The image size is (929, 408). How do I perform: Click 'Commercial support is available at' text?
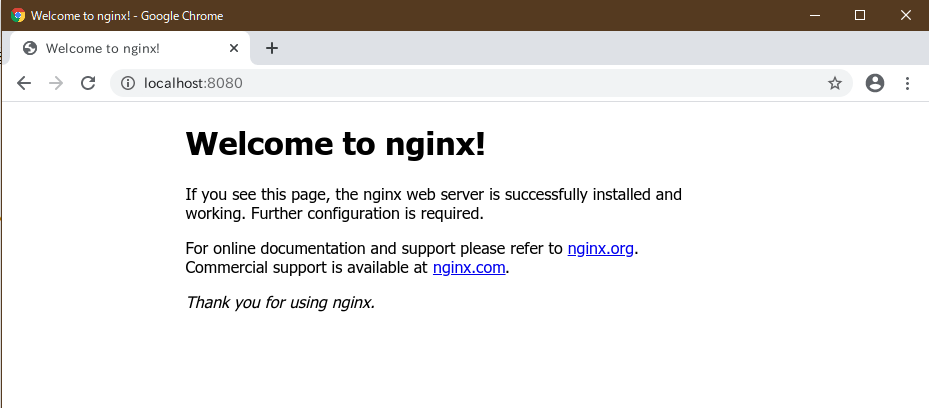tap(306, 267)
